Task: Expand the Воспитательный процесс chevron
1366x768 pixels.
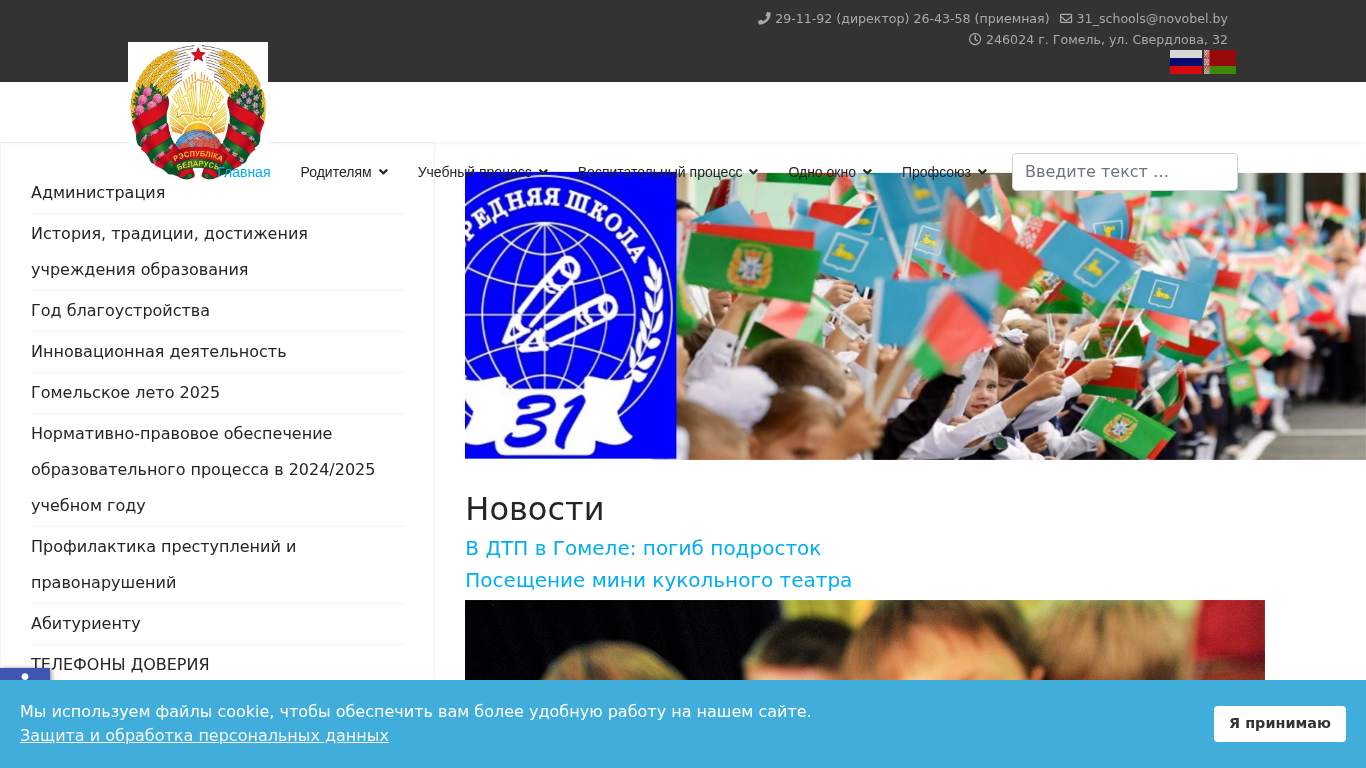Action: click(x=753, y=172)
